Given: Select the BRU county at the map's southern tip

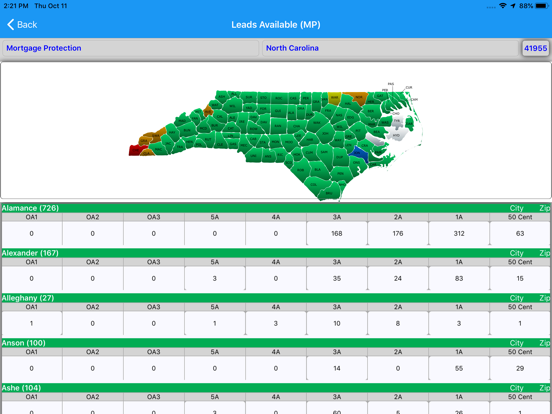Looking at the screenshot, I should coord(328,193).
